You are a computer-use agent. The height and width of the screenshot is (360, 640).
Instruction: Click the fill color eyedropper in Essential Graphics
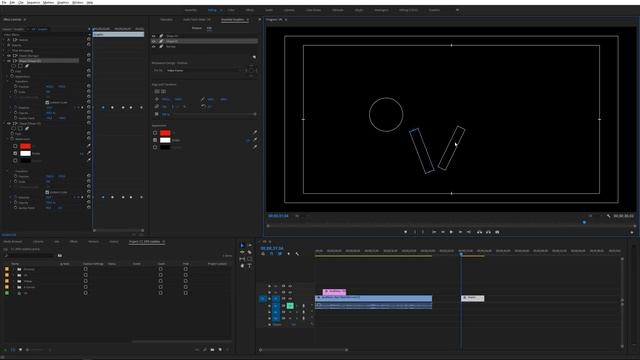point(255,133)
